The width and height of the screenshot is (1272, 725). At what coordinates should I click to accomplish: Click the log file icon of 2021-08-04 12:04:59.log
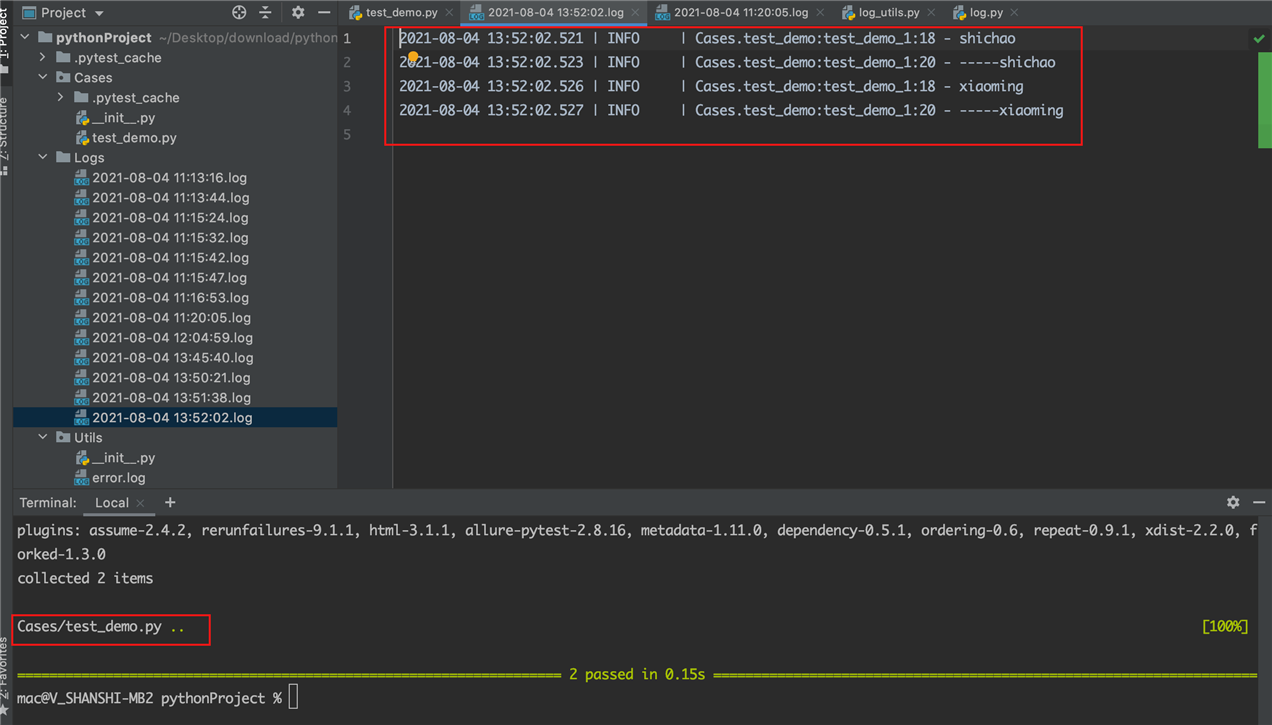click(x=82, y=337)
